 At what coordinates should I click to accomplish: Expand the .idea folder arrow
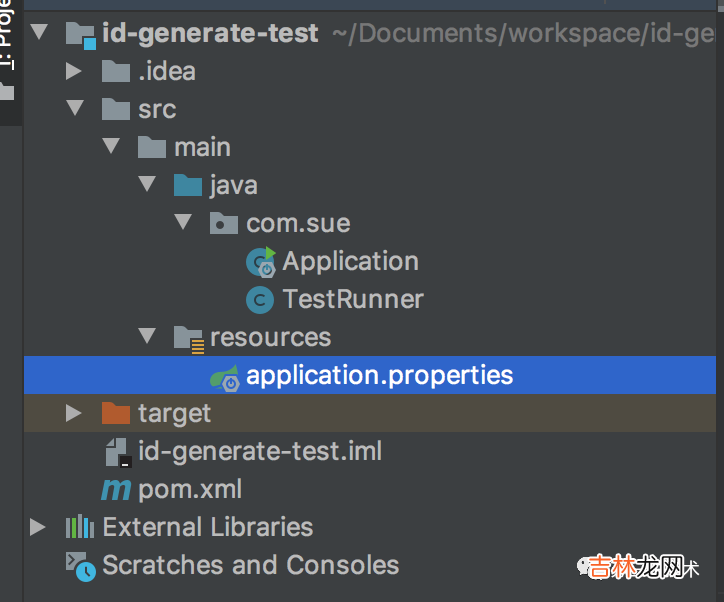73,71
